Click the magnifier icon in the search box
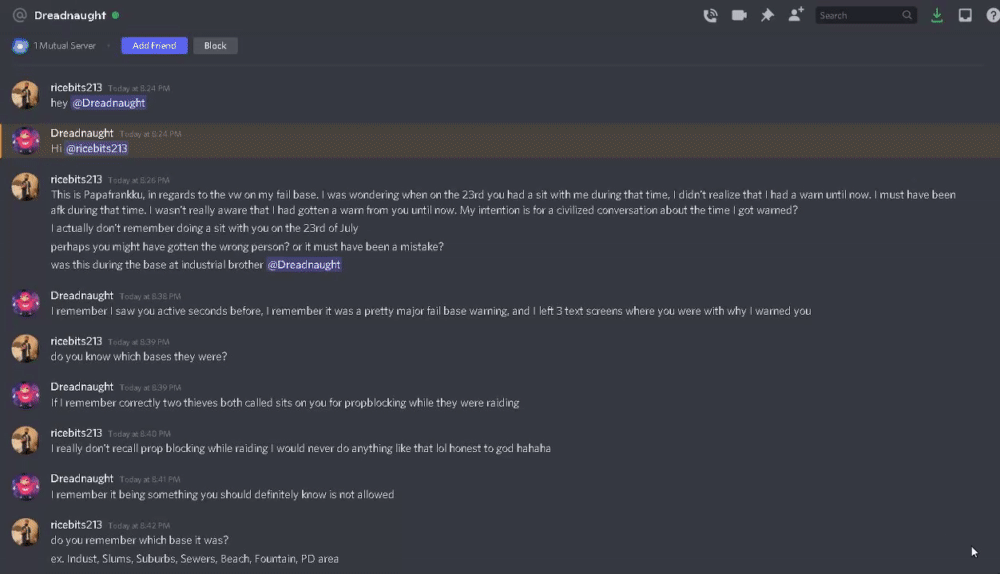 point(907,15)
